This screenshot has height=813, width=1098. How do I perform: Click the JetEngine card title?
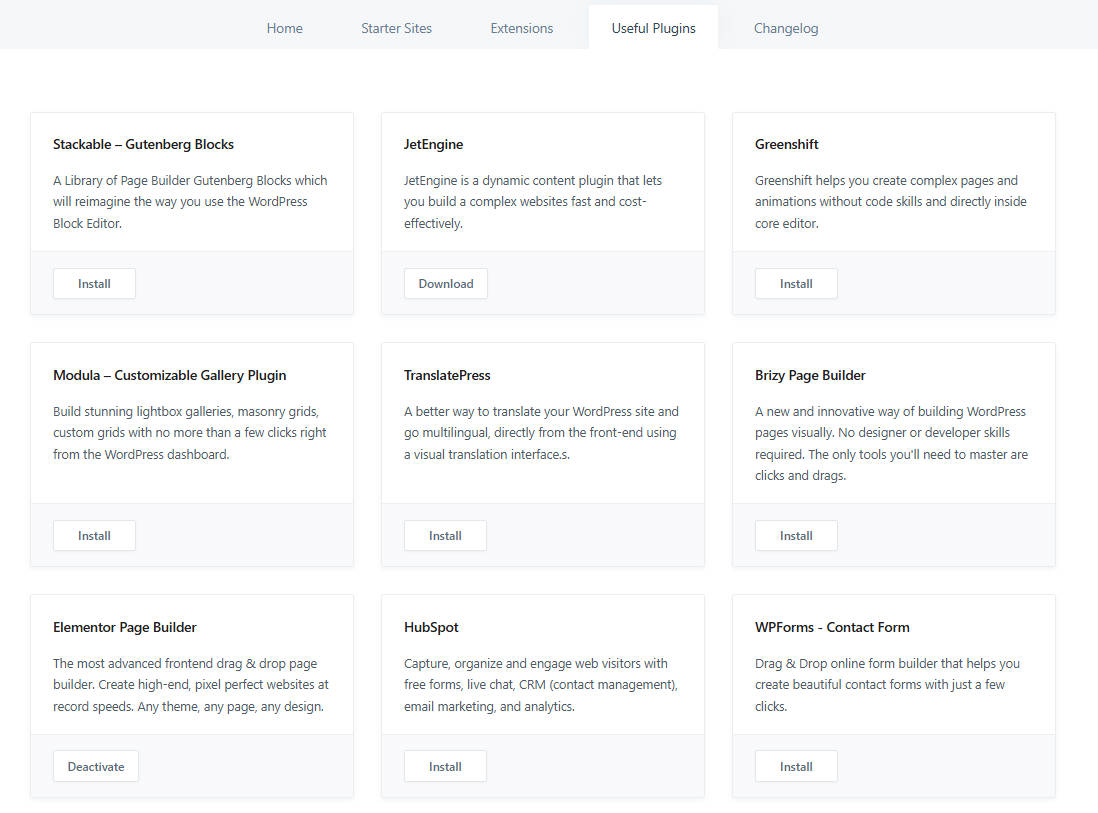pyautogui.click(x=433, y=144)
